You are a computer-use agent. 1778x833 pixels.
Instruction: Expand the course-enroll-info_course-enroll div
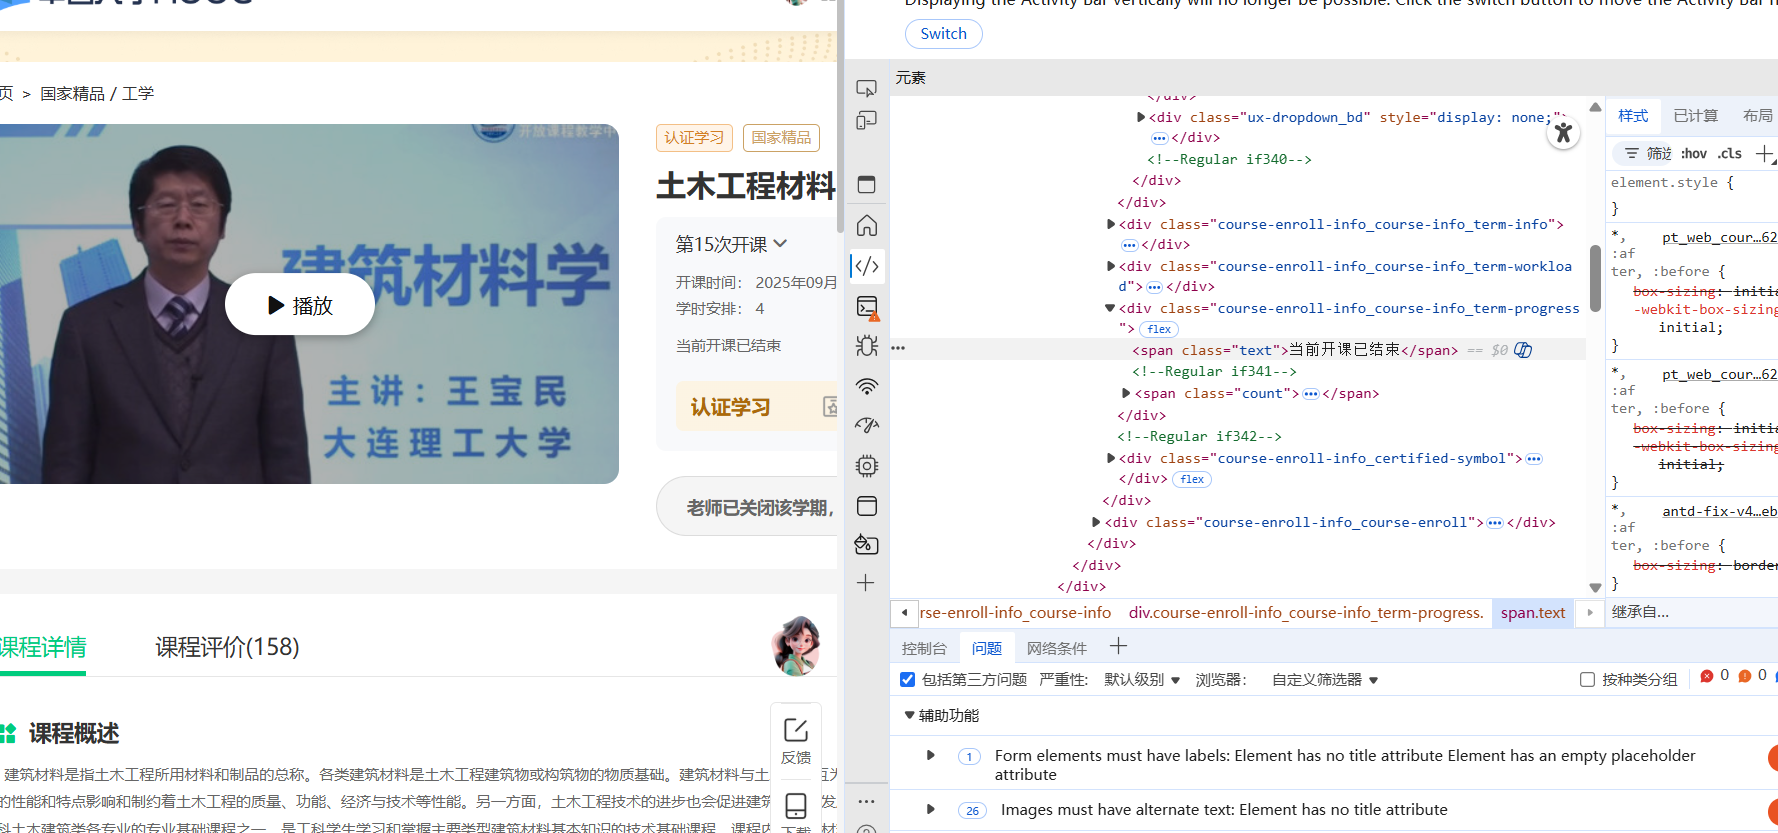pos(1097,522)
